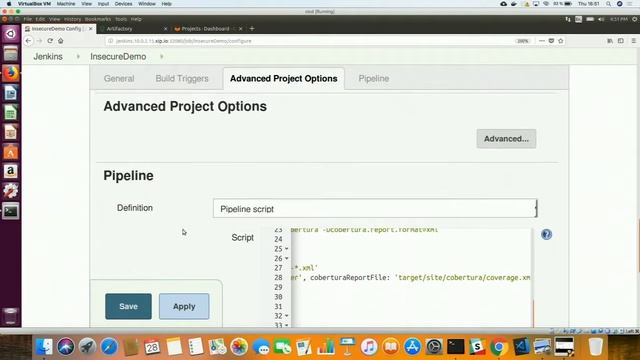Open the Firefox hamburger menu

coord(633,41)
